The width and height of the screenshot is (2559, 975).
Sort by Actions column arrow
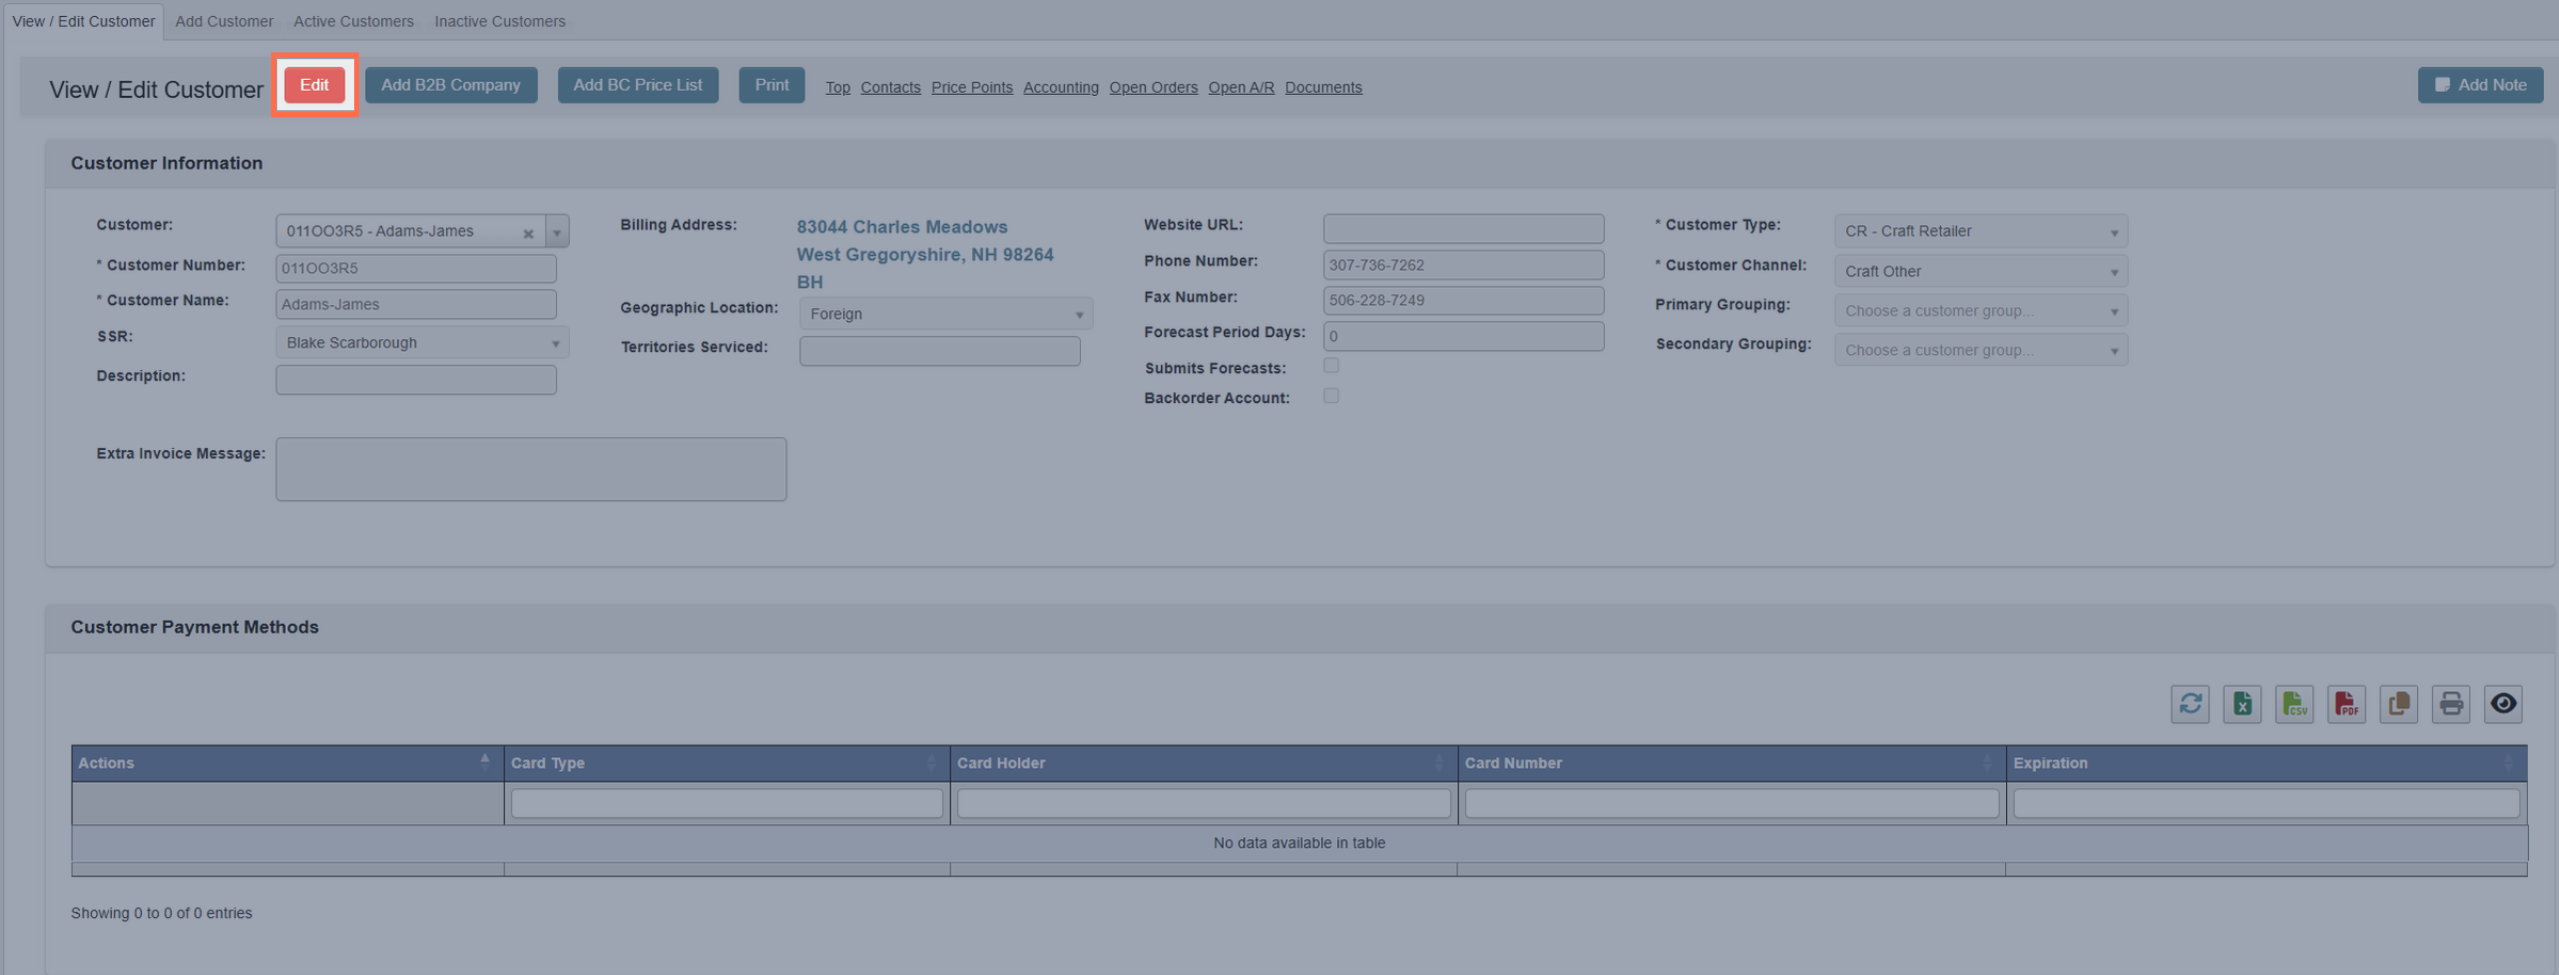[485, 761]
